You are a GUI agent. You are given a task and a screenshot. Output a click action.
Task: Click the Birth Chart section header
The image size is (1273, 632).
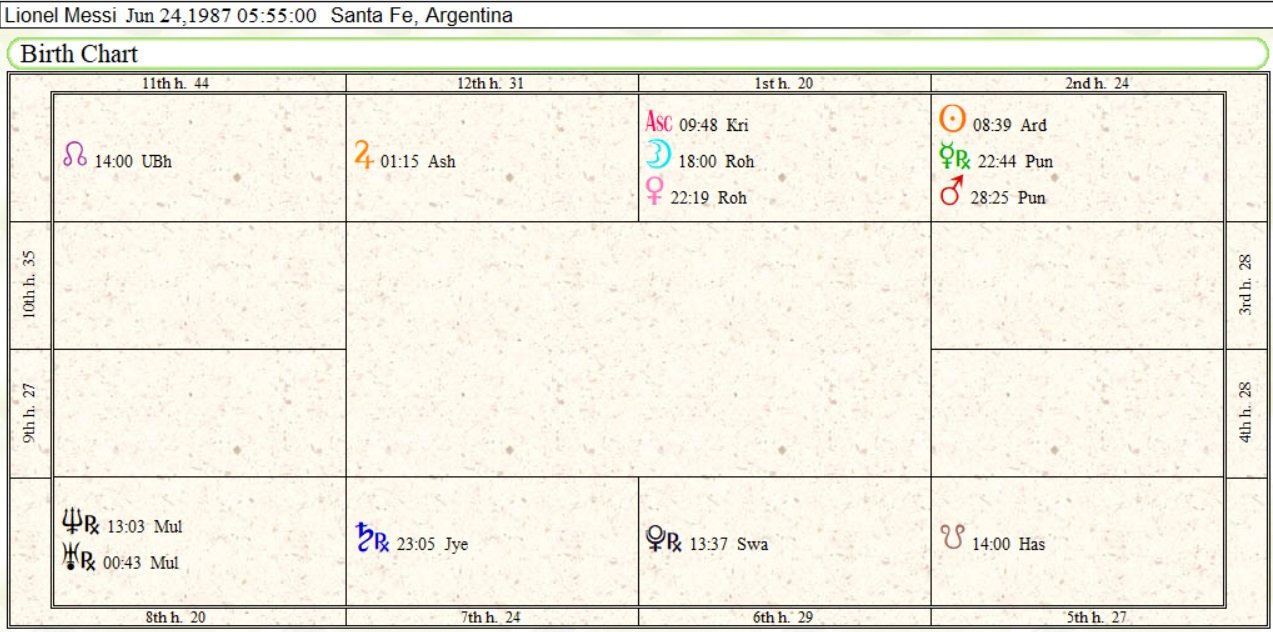tap(80, 53)
